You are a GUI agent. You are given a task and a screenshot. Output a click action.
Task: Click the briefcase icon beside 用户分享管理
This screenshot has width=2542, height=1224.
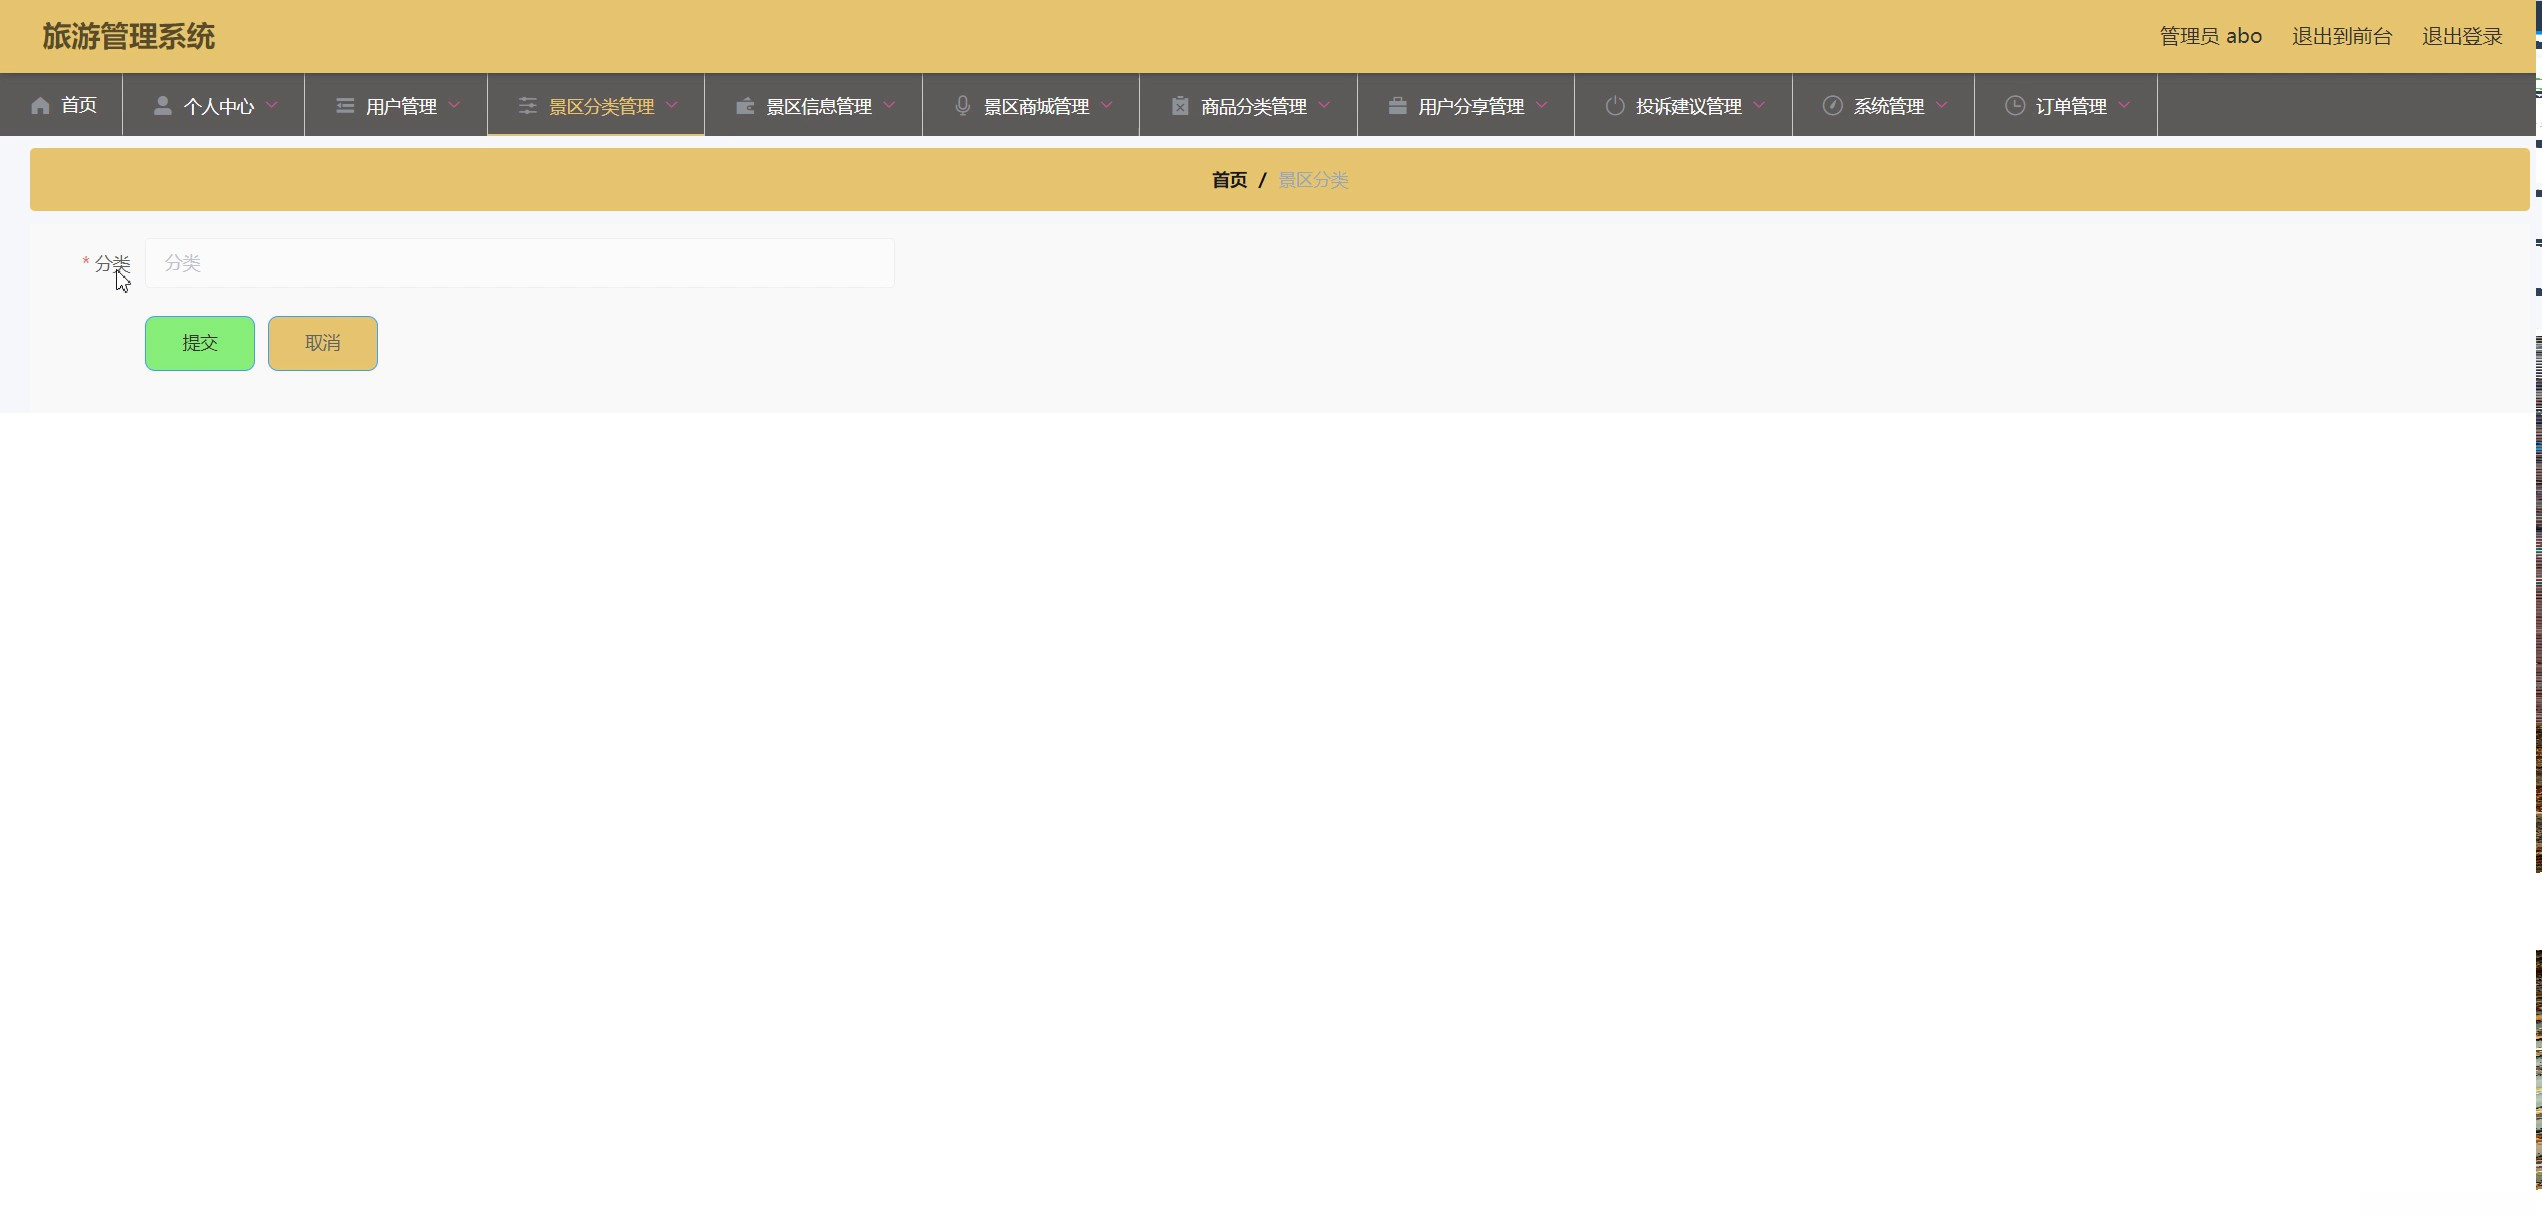[1397, 106]
